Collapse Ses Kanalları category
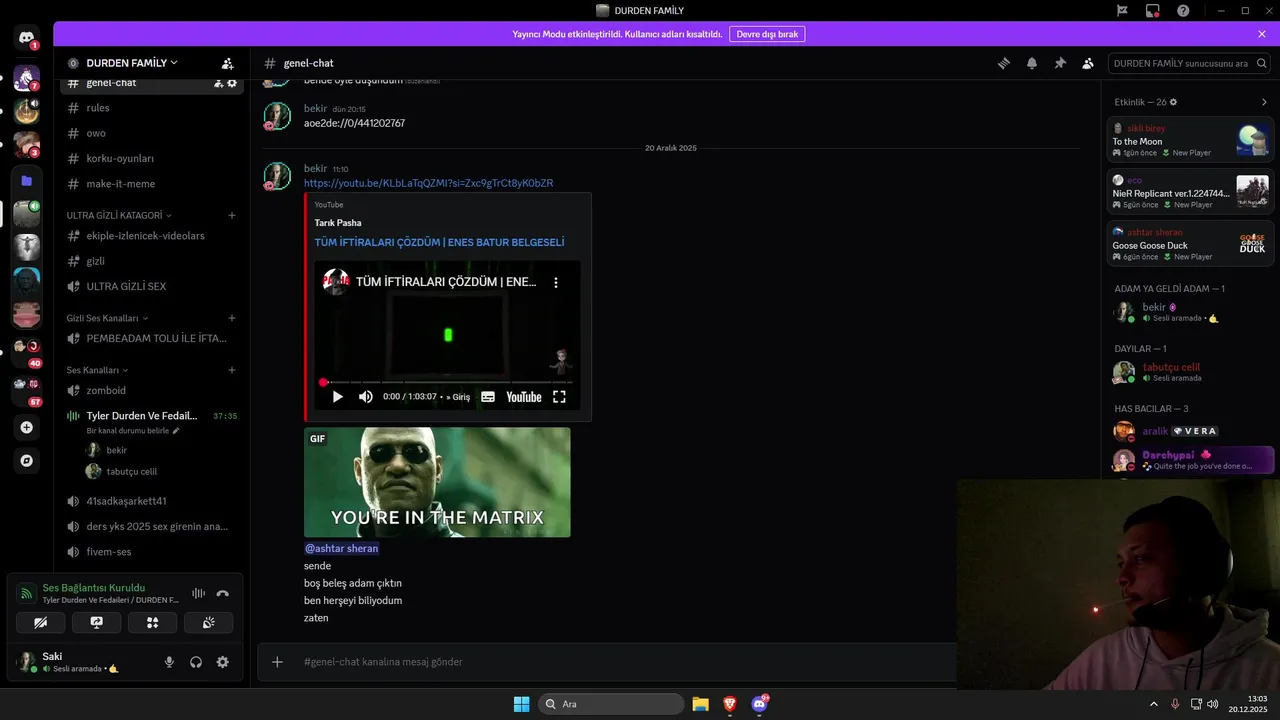This screenshot has height=720, width=1280. 97,370
